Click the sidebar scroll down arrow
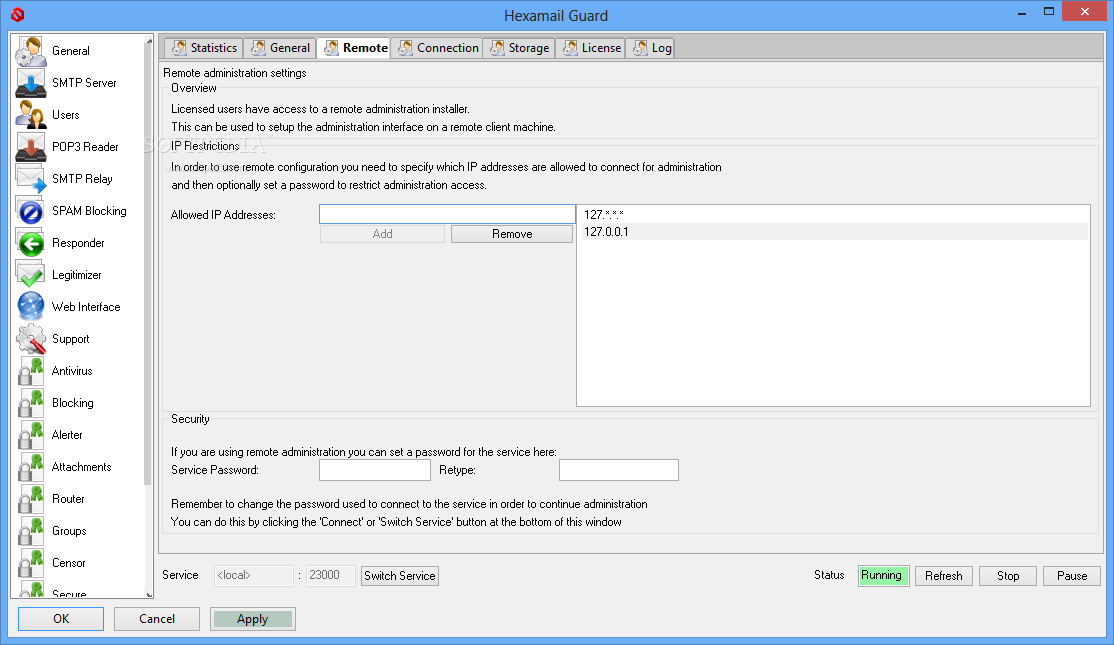This screenshot has height=645, width=1114. (x=148, y=595)
